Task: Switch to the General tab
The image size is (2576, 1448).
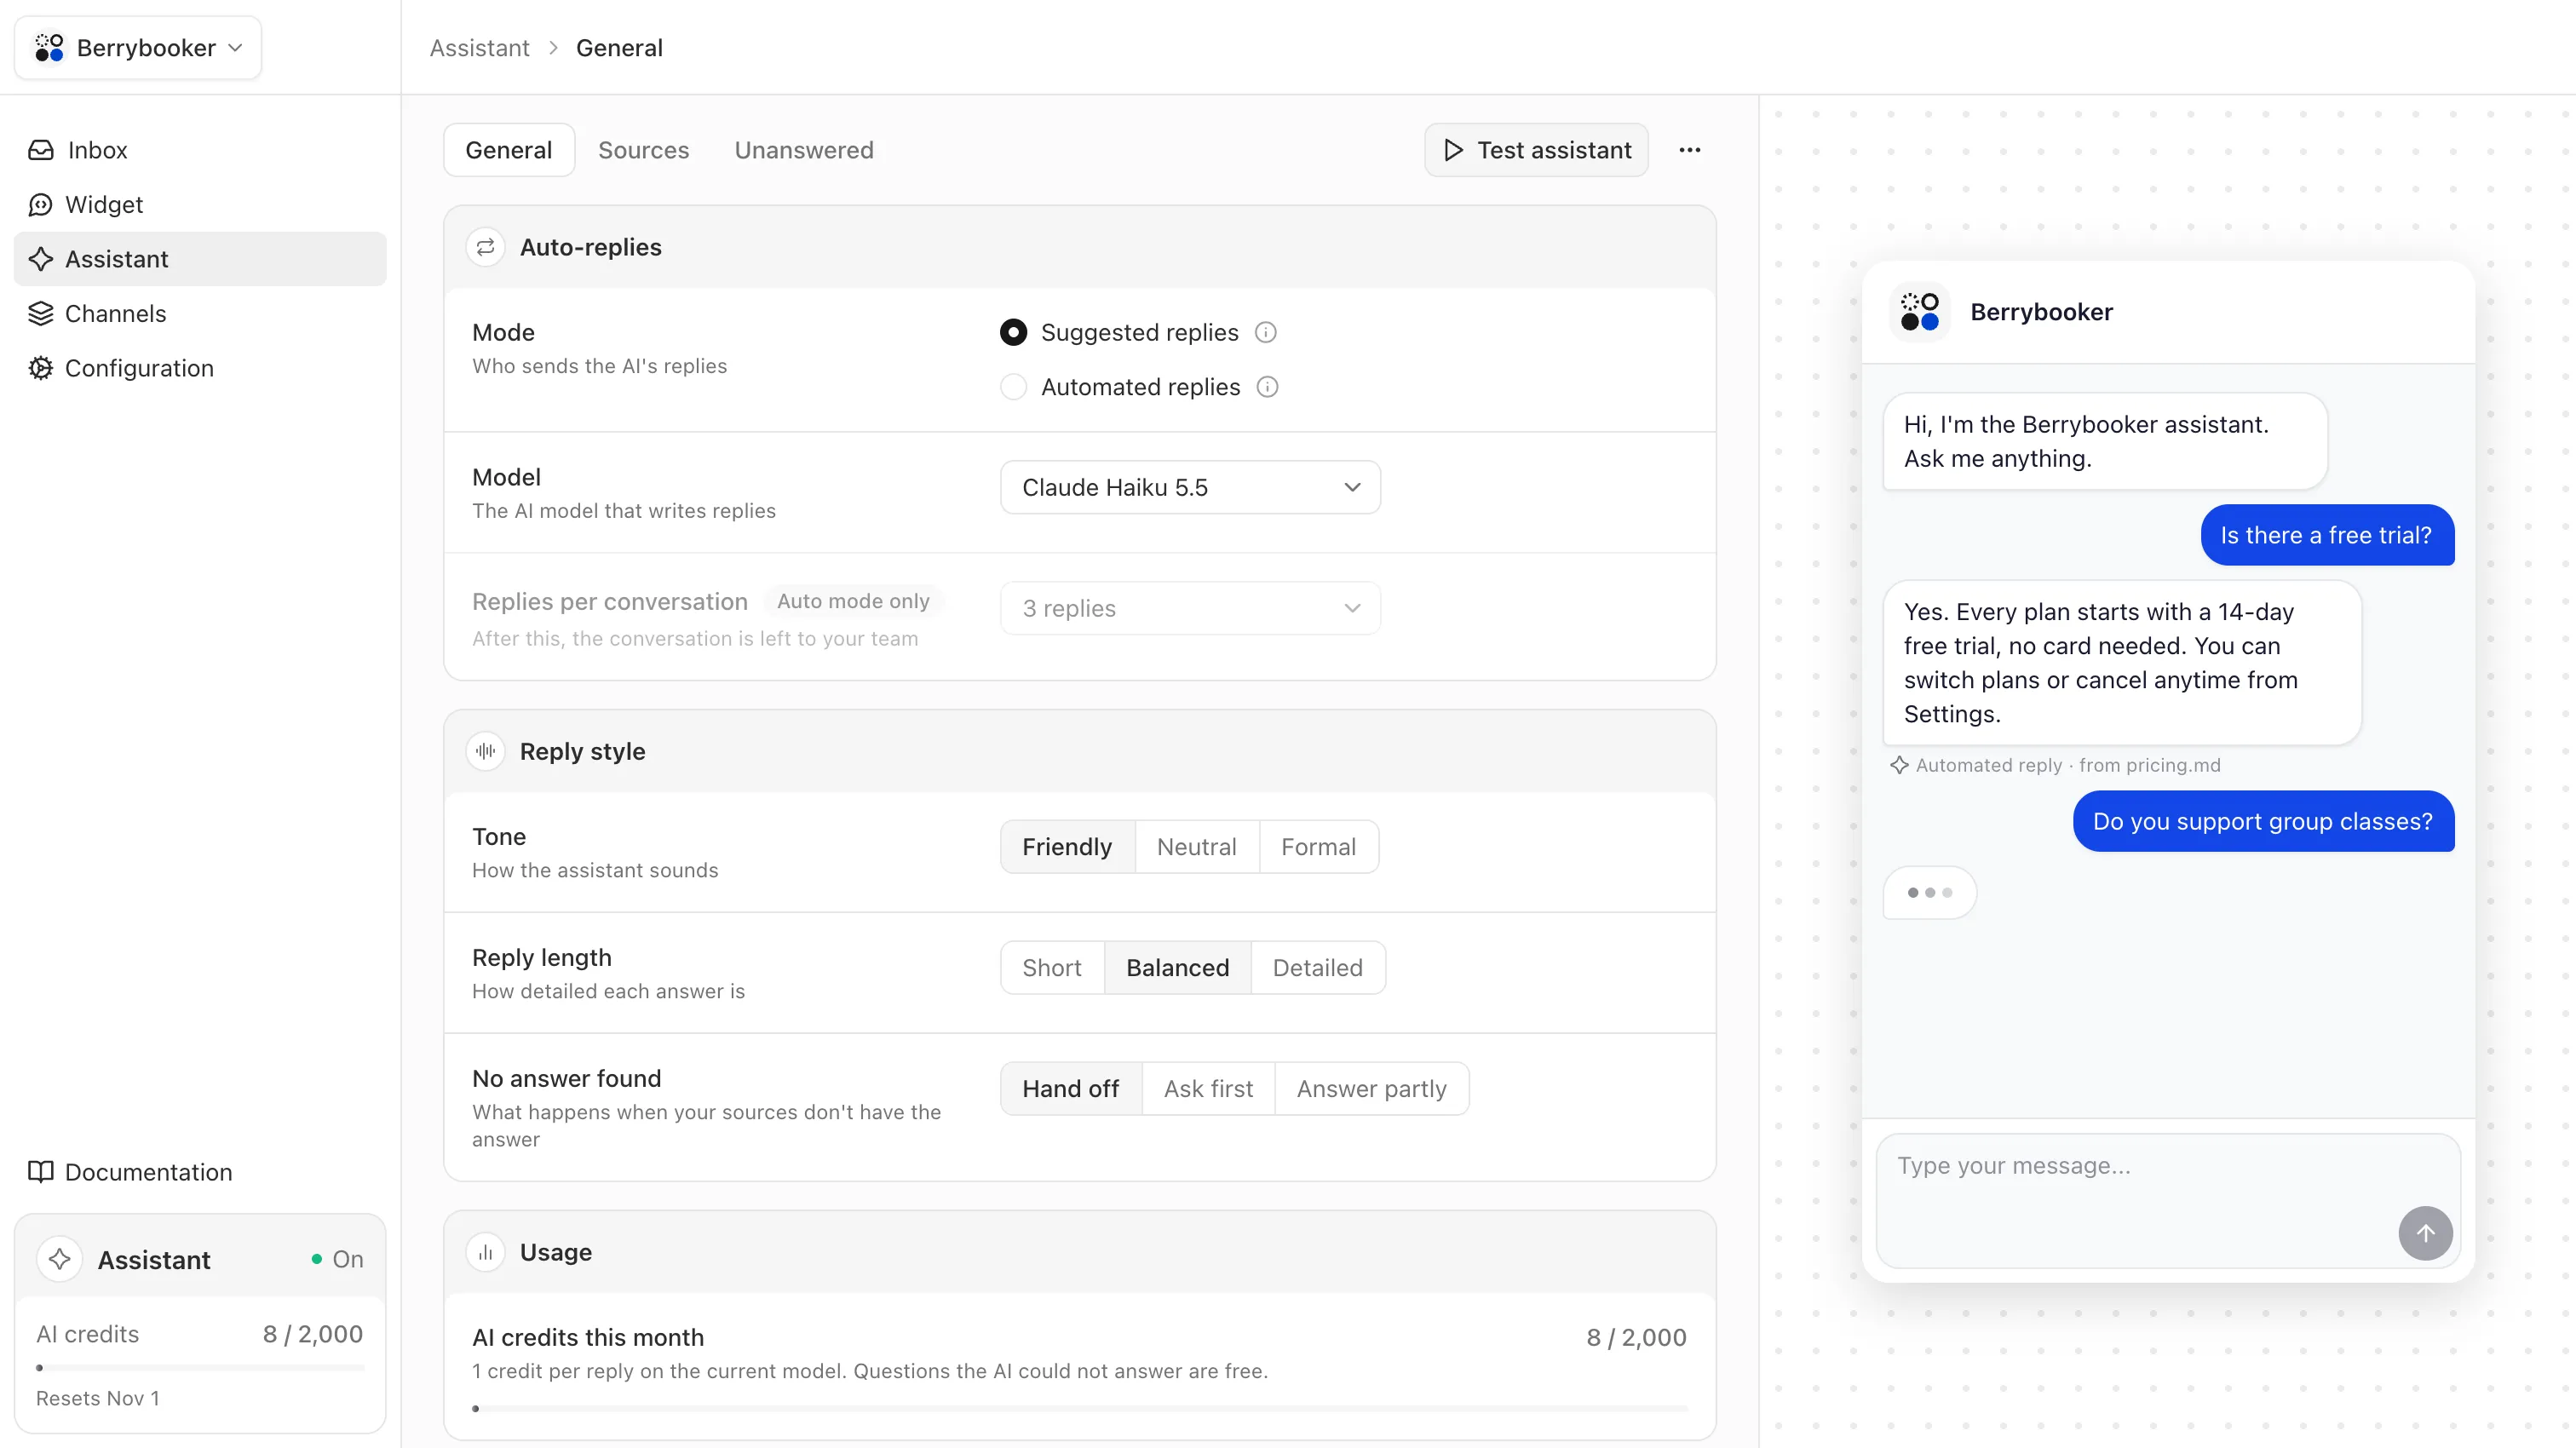Action: pos(509,150)
